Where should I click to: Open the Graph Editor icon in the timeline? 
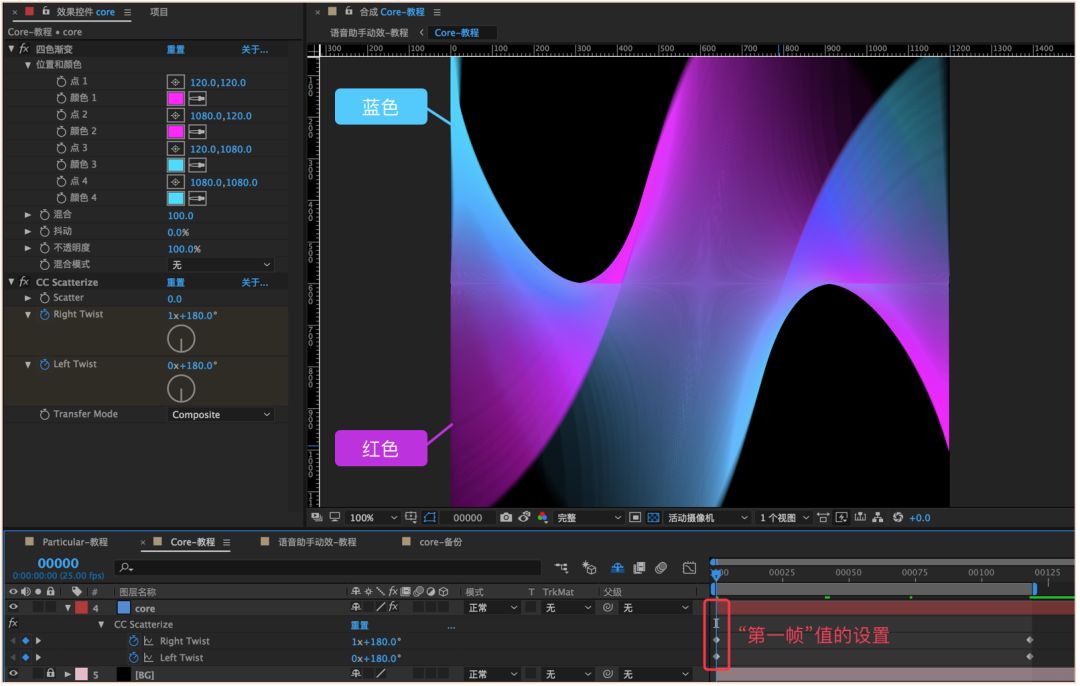pyautogui.click(x=689, y=568)
